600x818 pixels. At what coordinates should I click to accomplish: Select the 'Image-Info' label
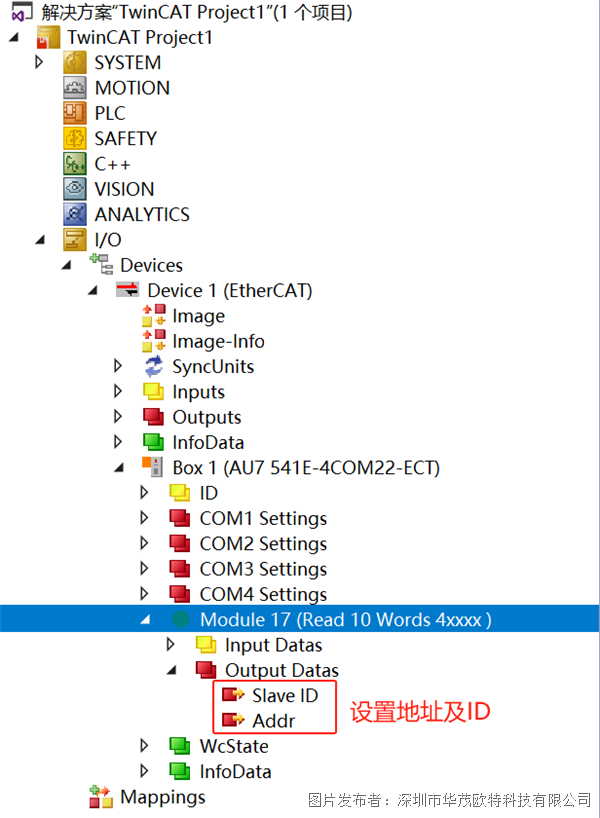coord(218,341)
